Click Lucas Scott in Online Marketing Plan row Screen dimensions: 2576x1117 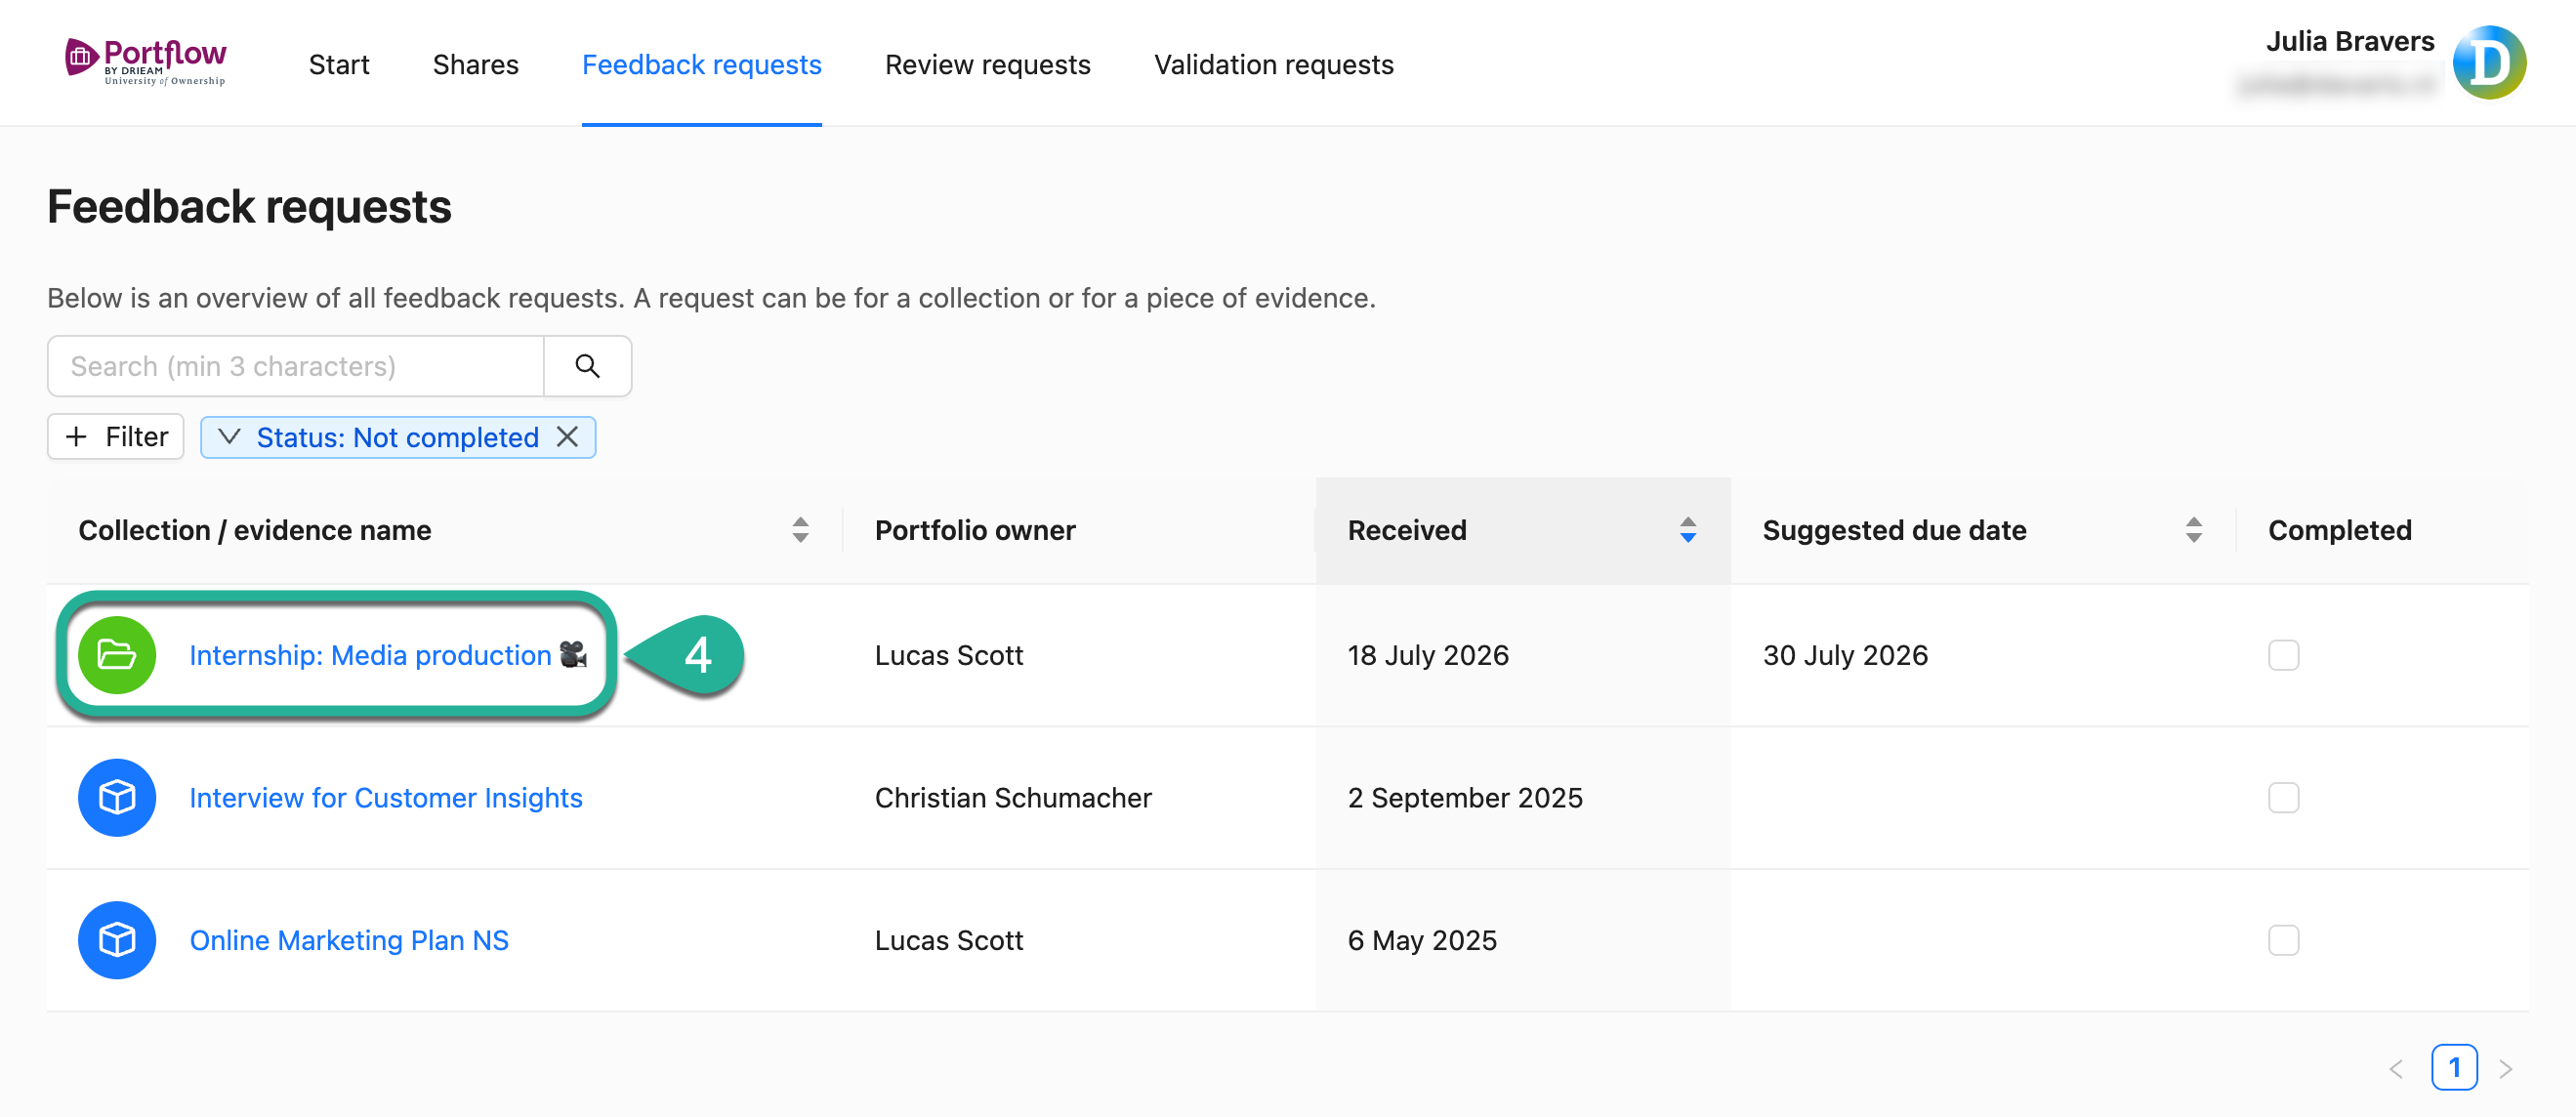pyautogui.click(x=949, y=940)
